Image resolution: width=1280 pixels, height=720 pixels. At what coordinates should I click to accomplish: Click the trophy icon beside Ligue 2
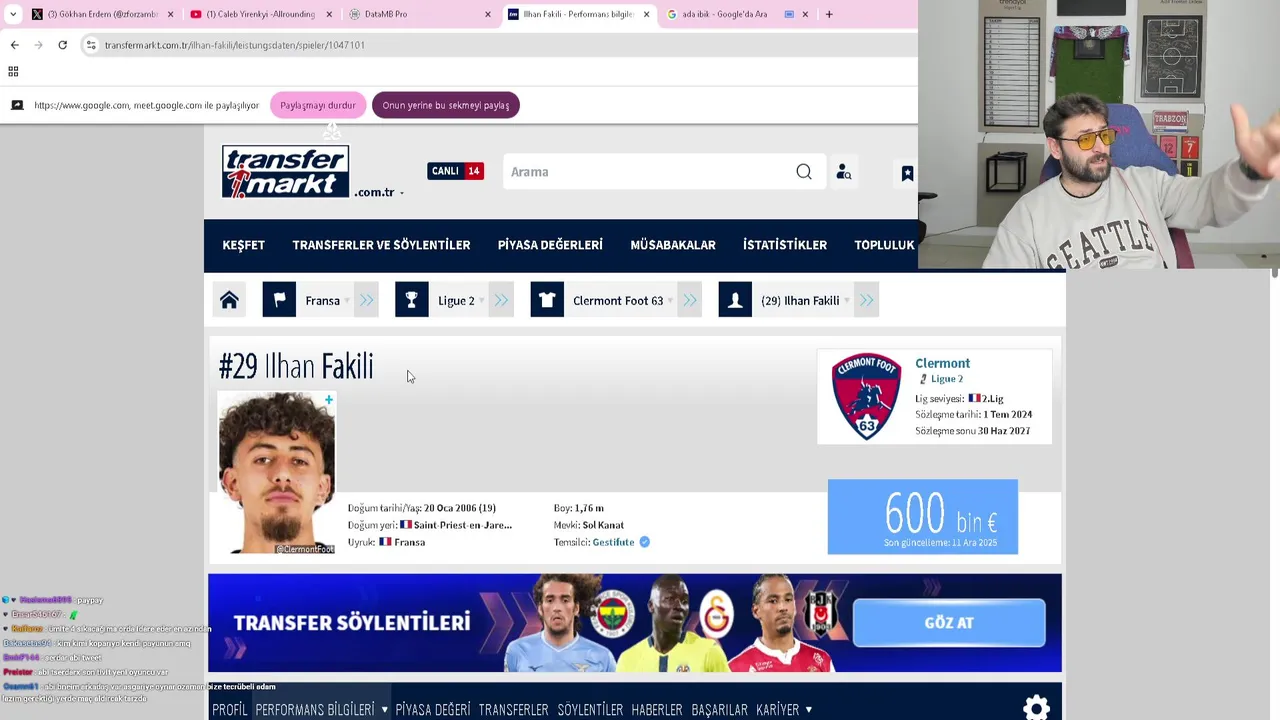click(x=411, y=300)
